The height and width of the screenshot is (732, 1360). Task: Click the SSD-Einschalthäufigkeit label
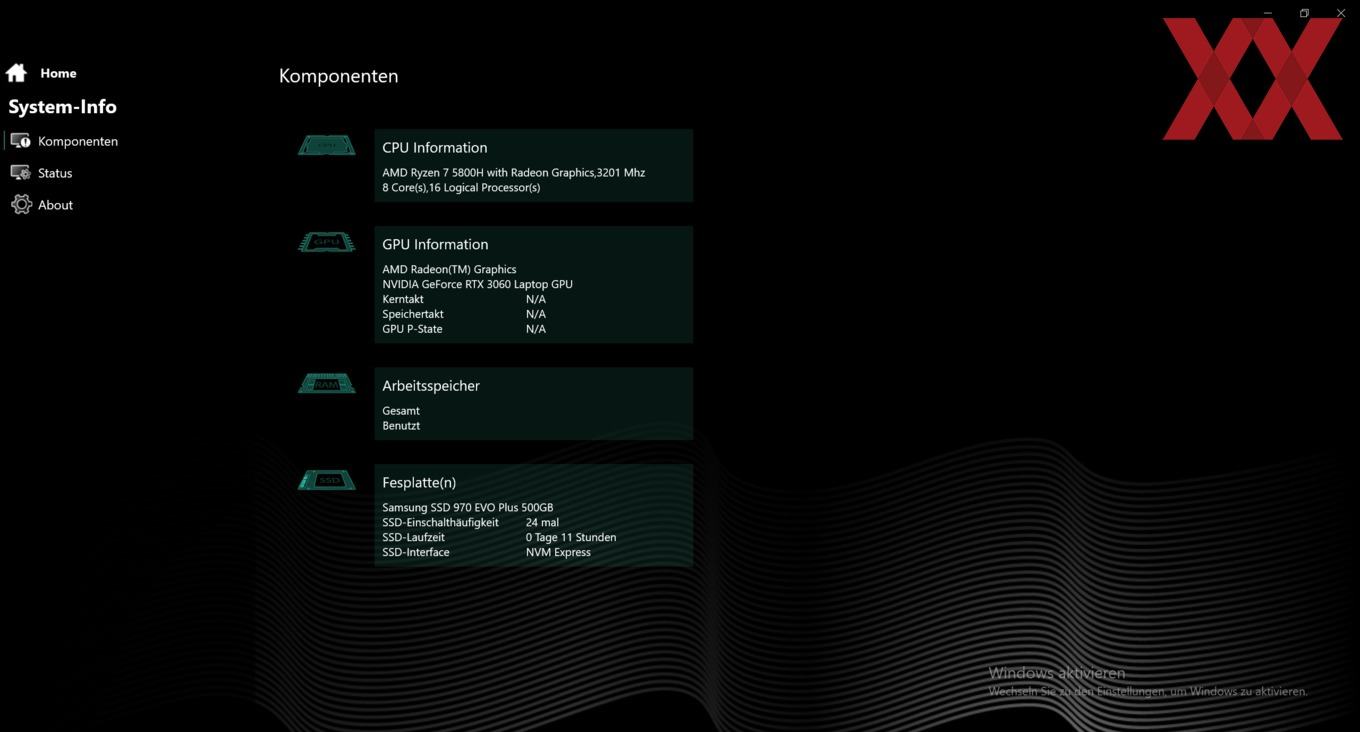tap(440, 522)
